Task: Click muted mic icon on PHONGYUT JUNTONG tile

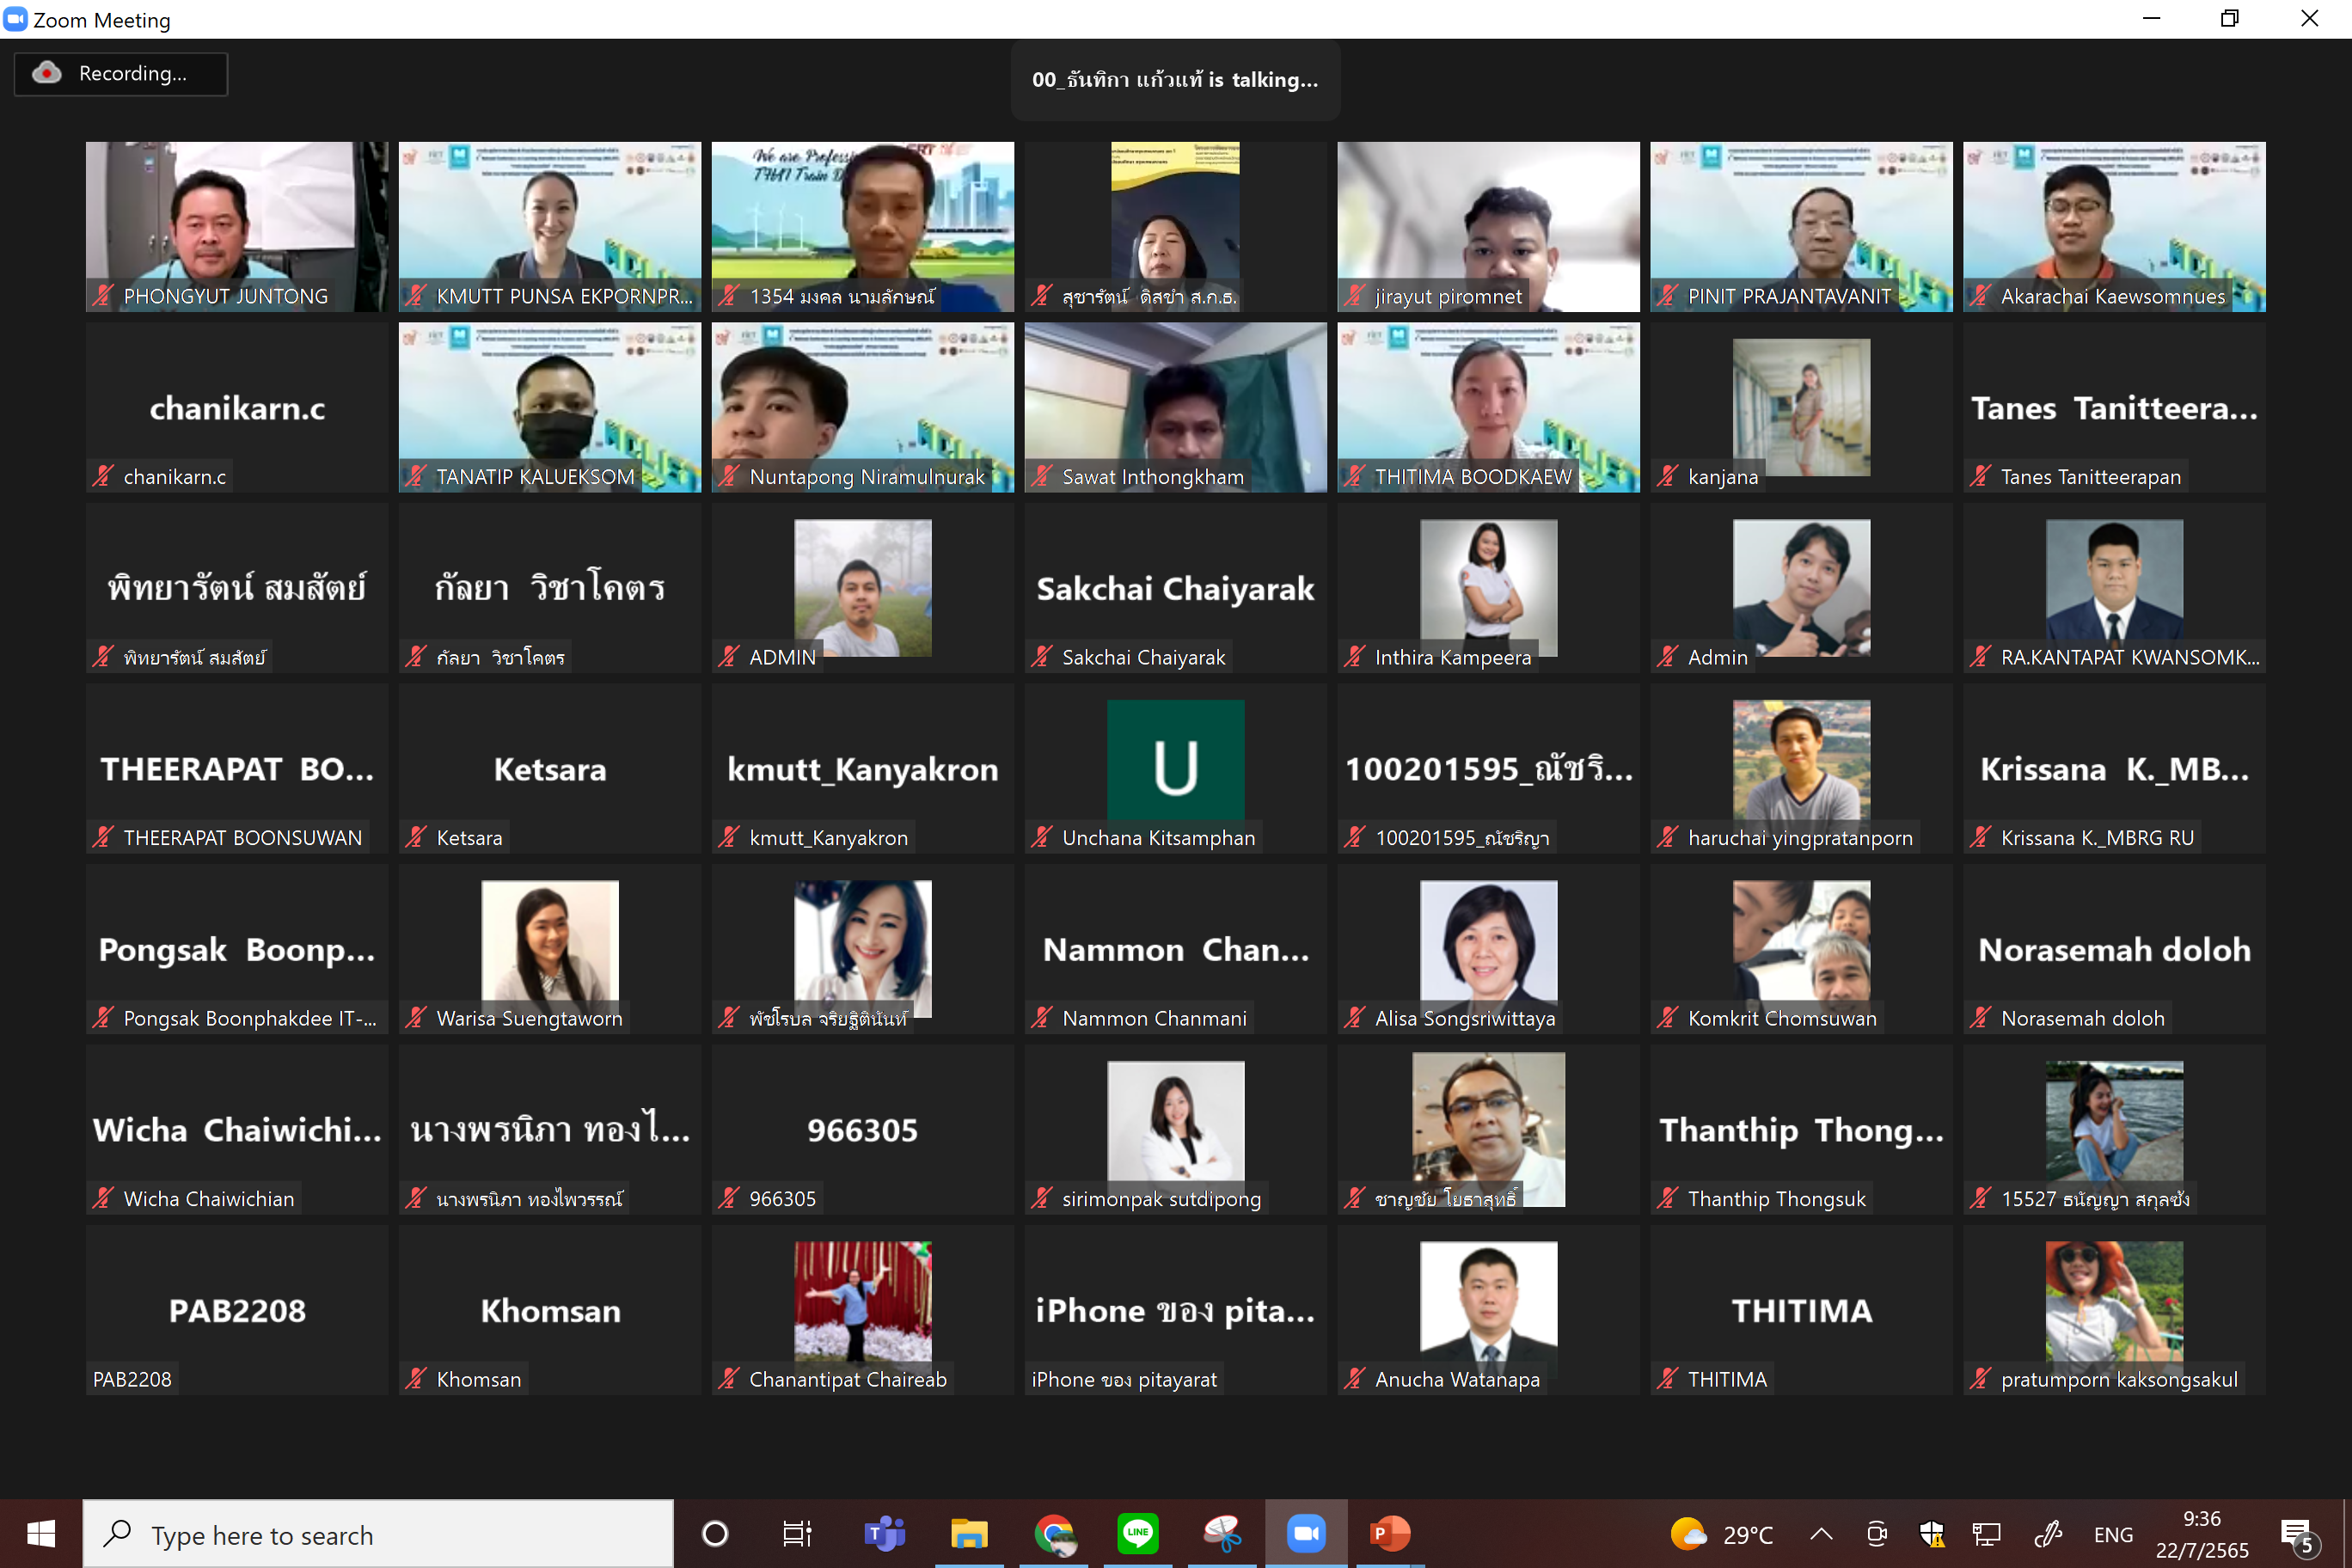Action: click(x=103, y=296)
